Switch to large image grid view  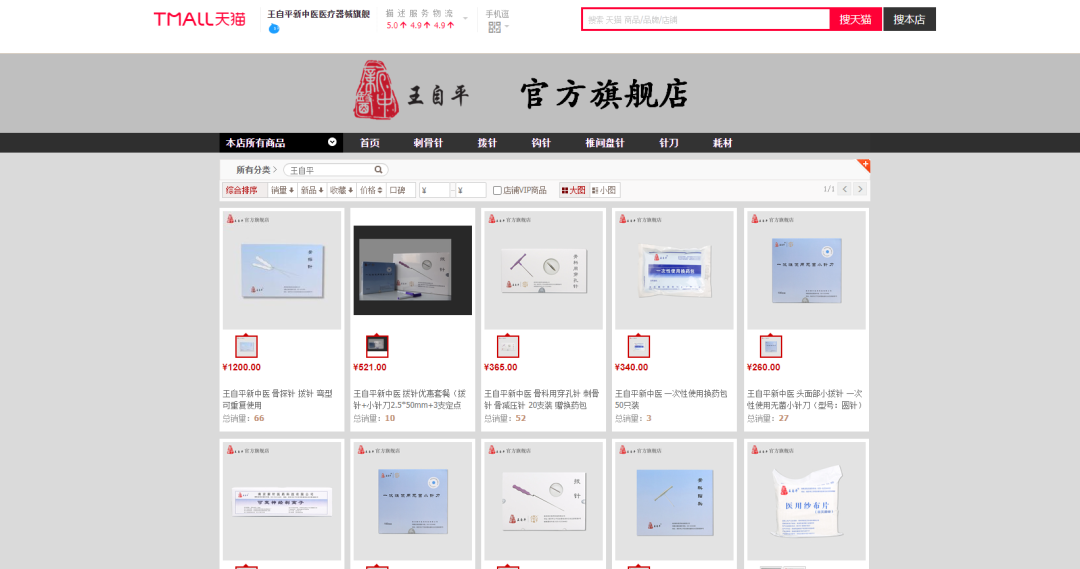coord(573,190)
